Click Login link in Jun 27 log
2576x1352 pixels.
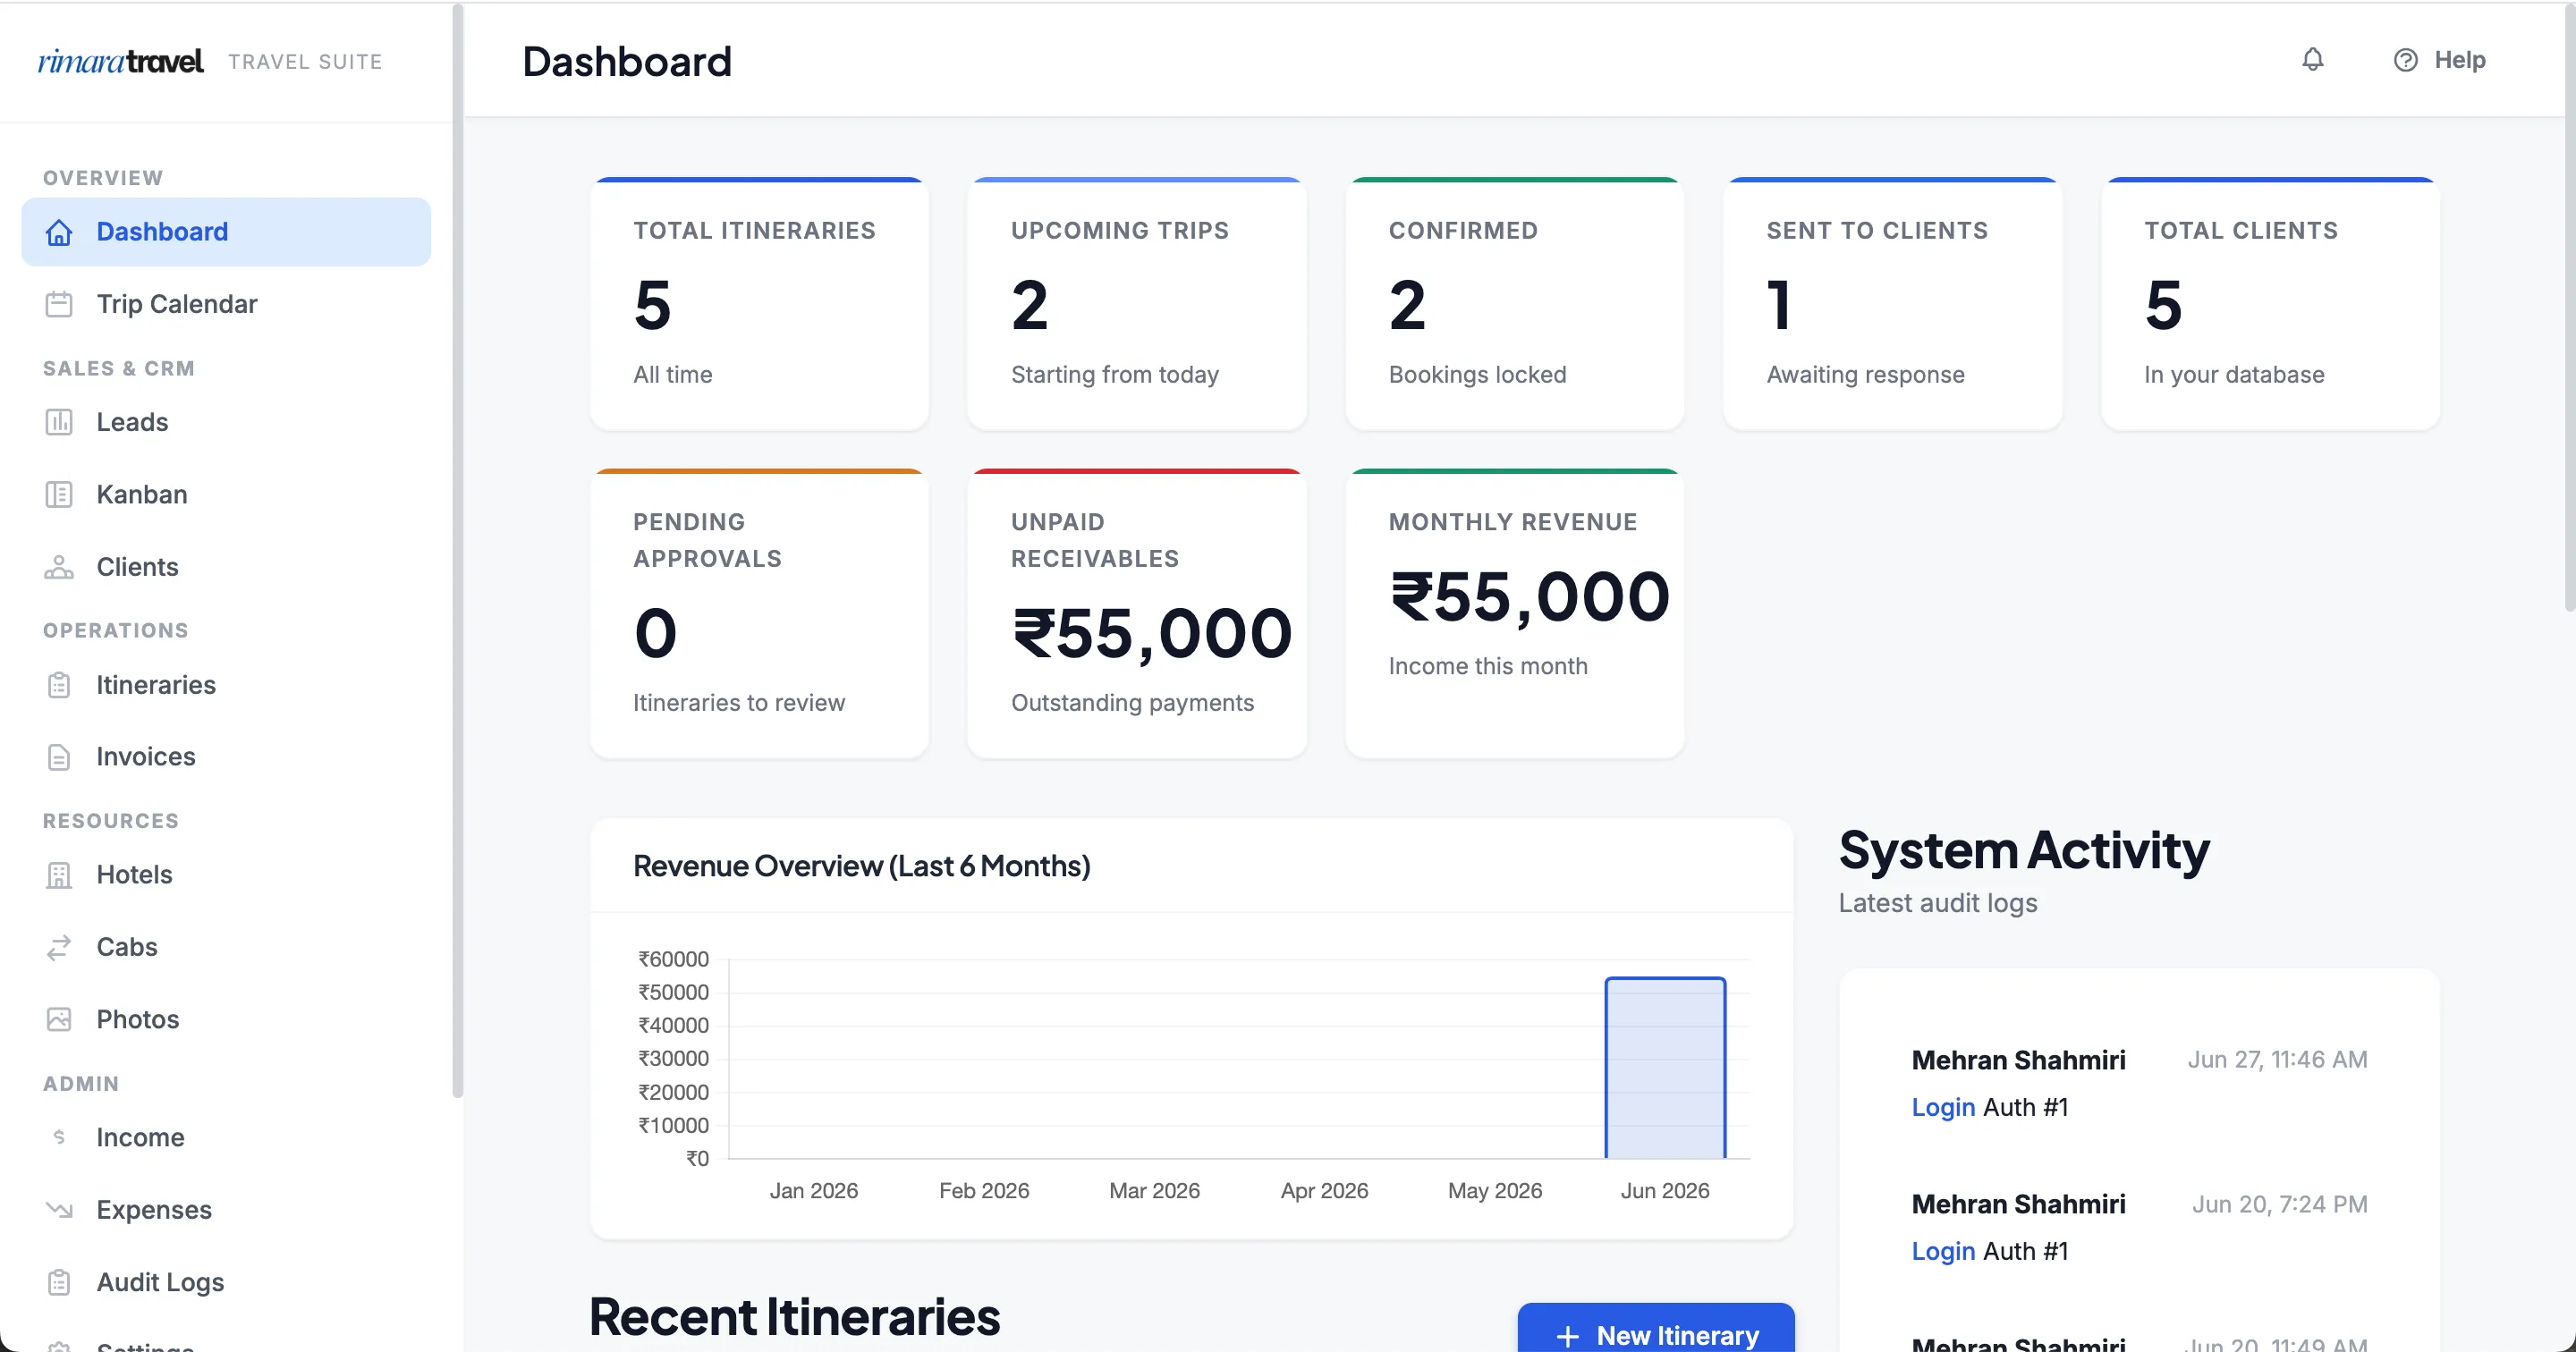[1943, 1107]
